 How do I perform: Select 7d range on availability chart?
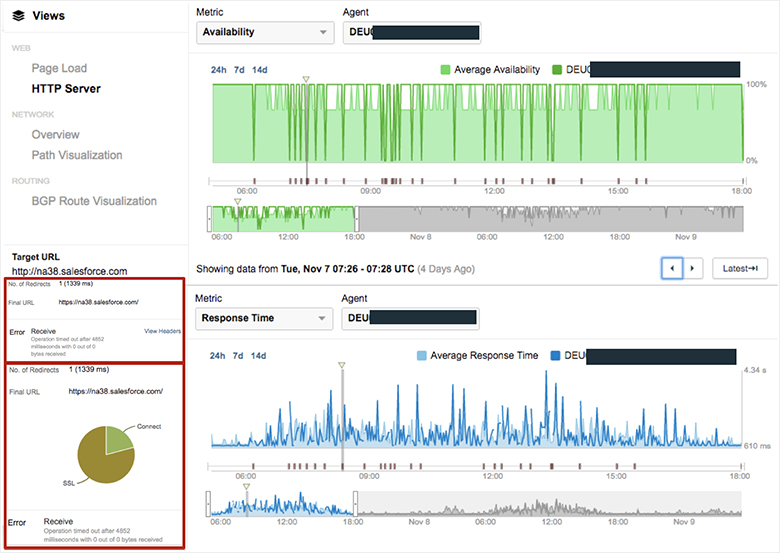(238, 70)
